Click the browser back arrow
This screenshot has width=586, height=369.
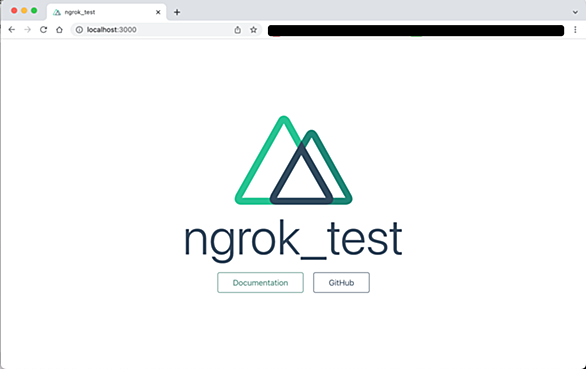(x=12, y=30)
